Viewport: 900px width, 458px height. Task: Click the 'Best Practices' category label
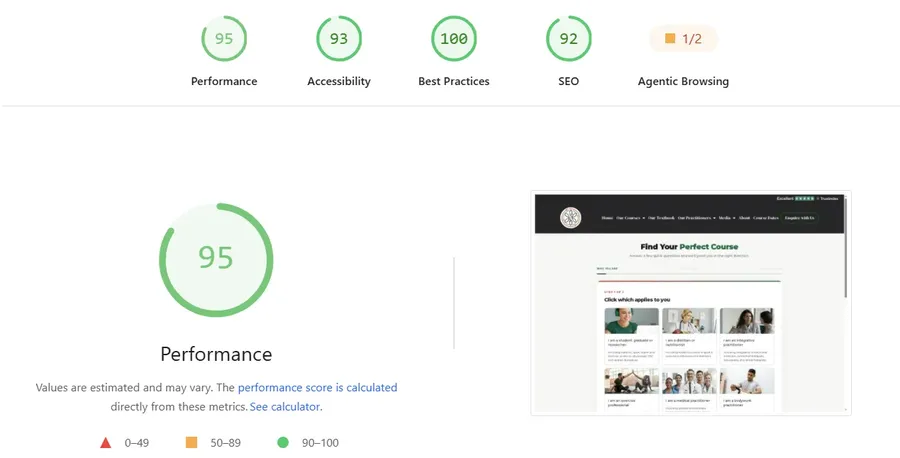tap(453, 81)
